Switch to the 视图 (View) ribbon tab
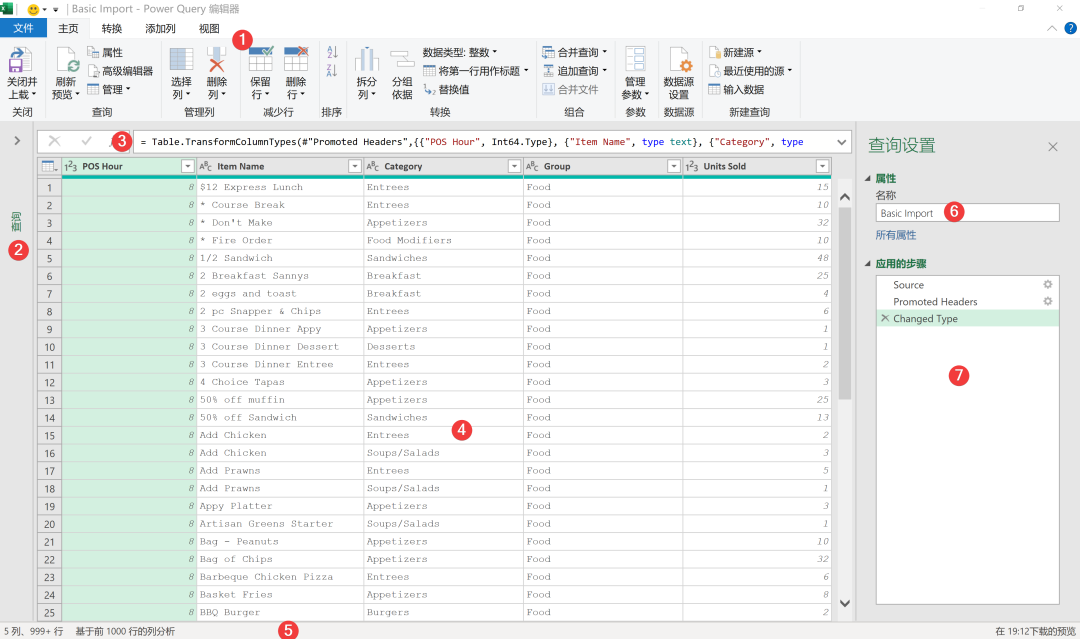 coord(207,28)
